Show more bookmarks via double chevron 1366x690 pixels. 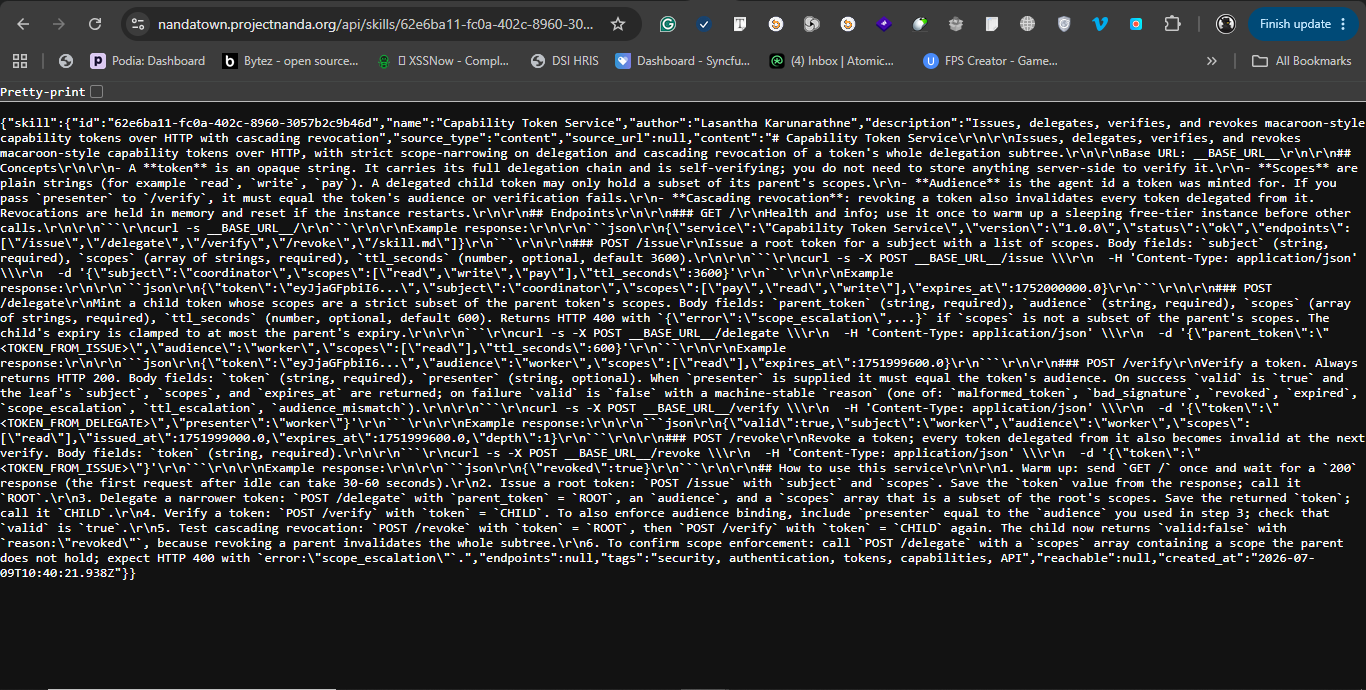(1212, 61)
